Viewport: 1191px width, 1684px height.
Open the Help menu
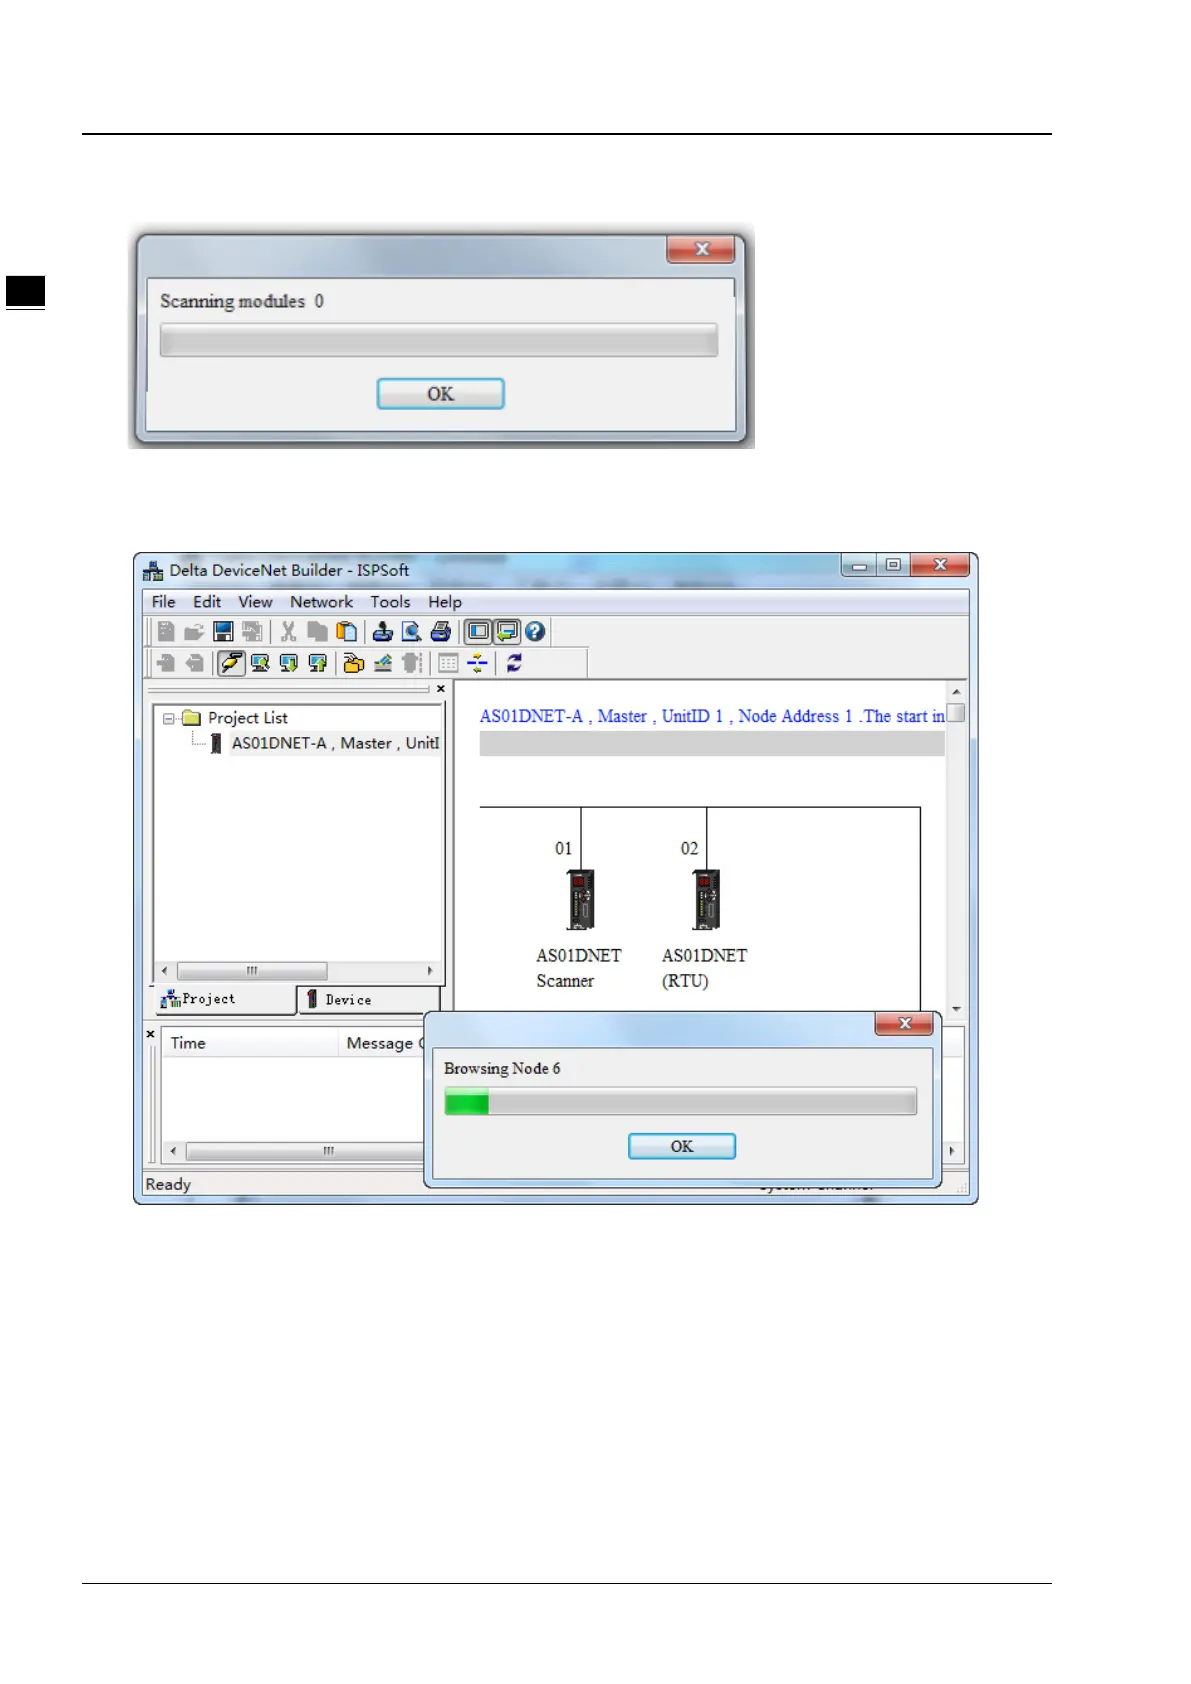click(445, 602)
